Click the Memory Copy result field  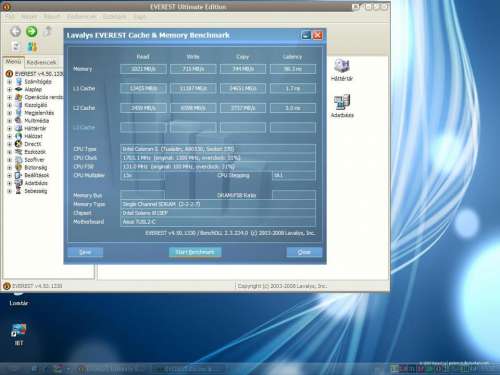pos(243,69)
